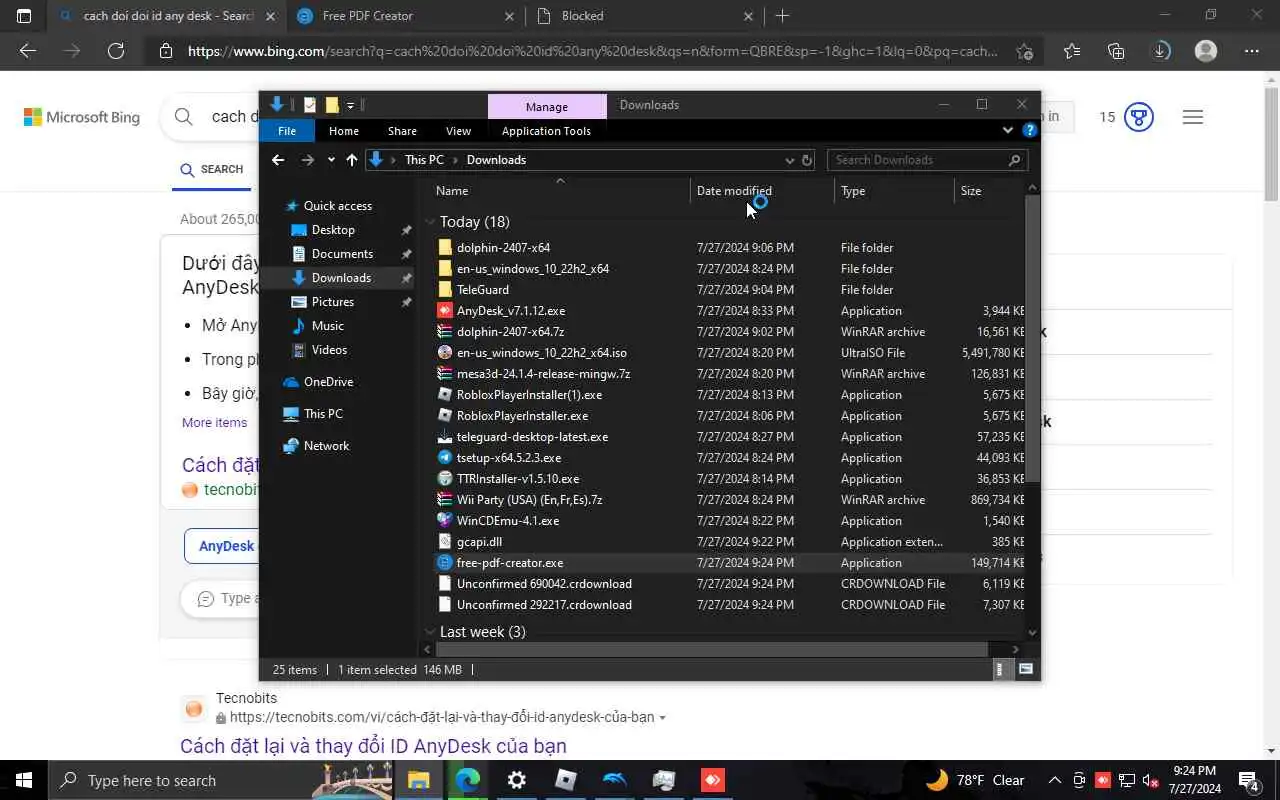Click Unconfirmed 690042.crdownload file
The image size is (1280, 800).
click(544, 584)
